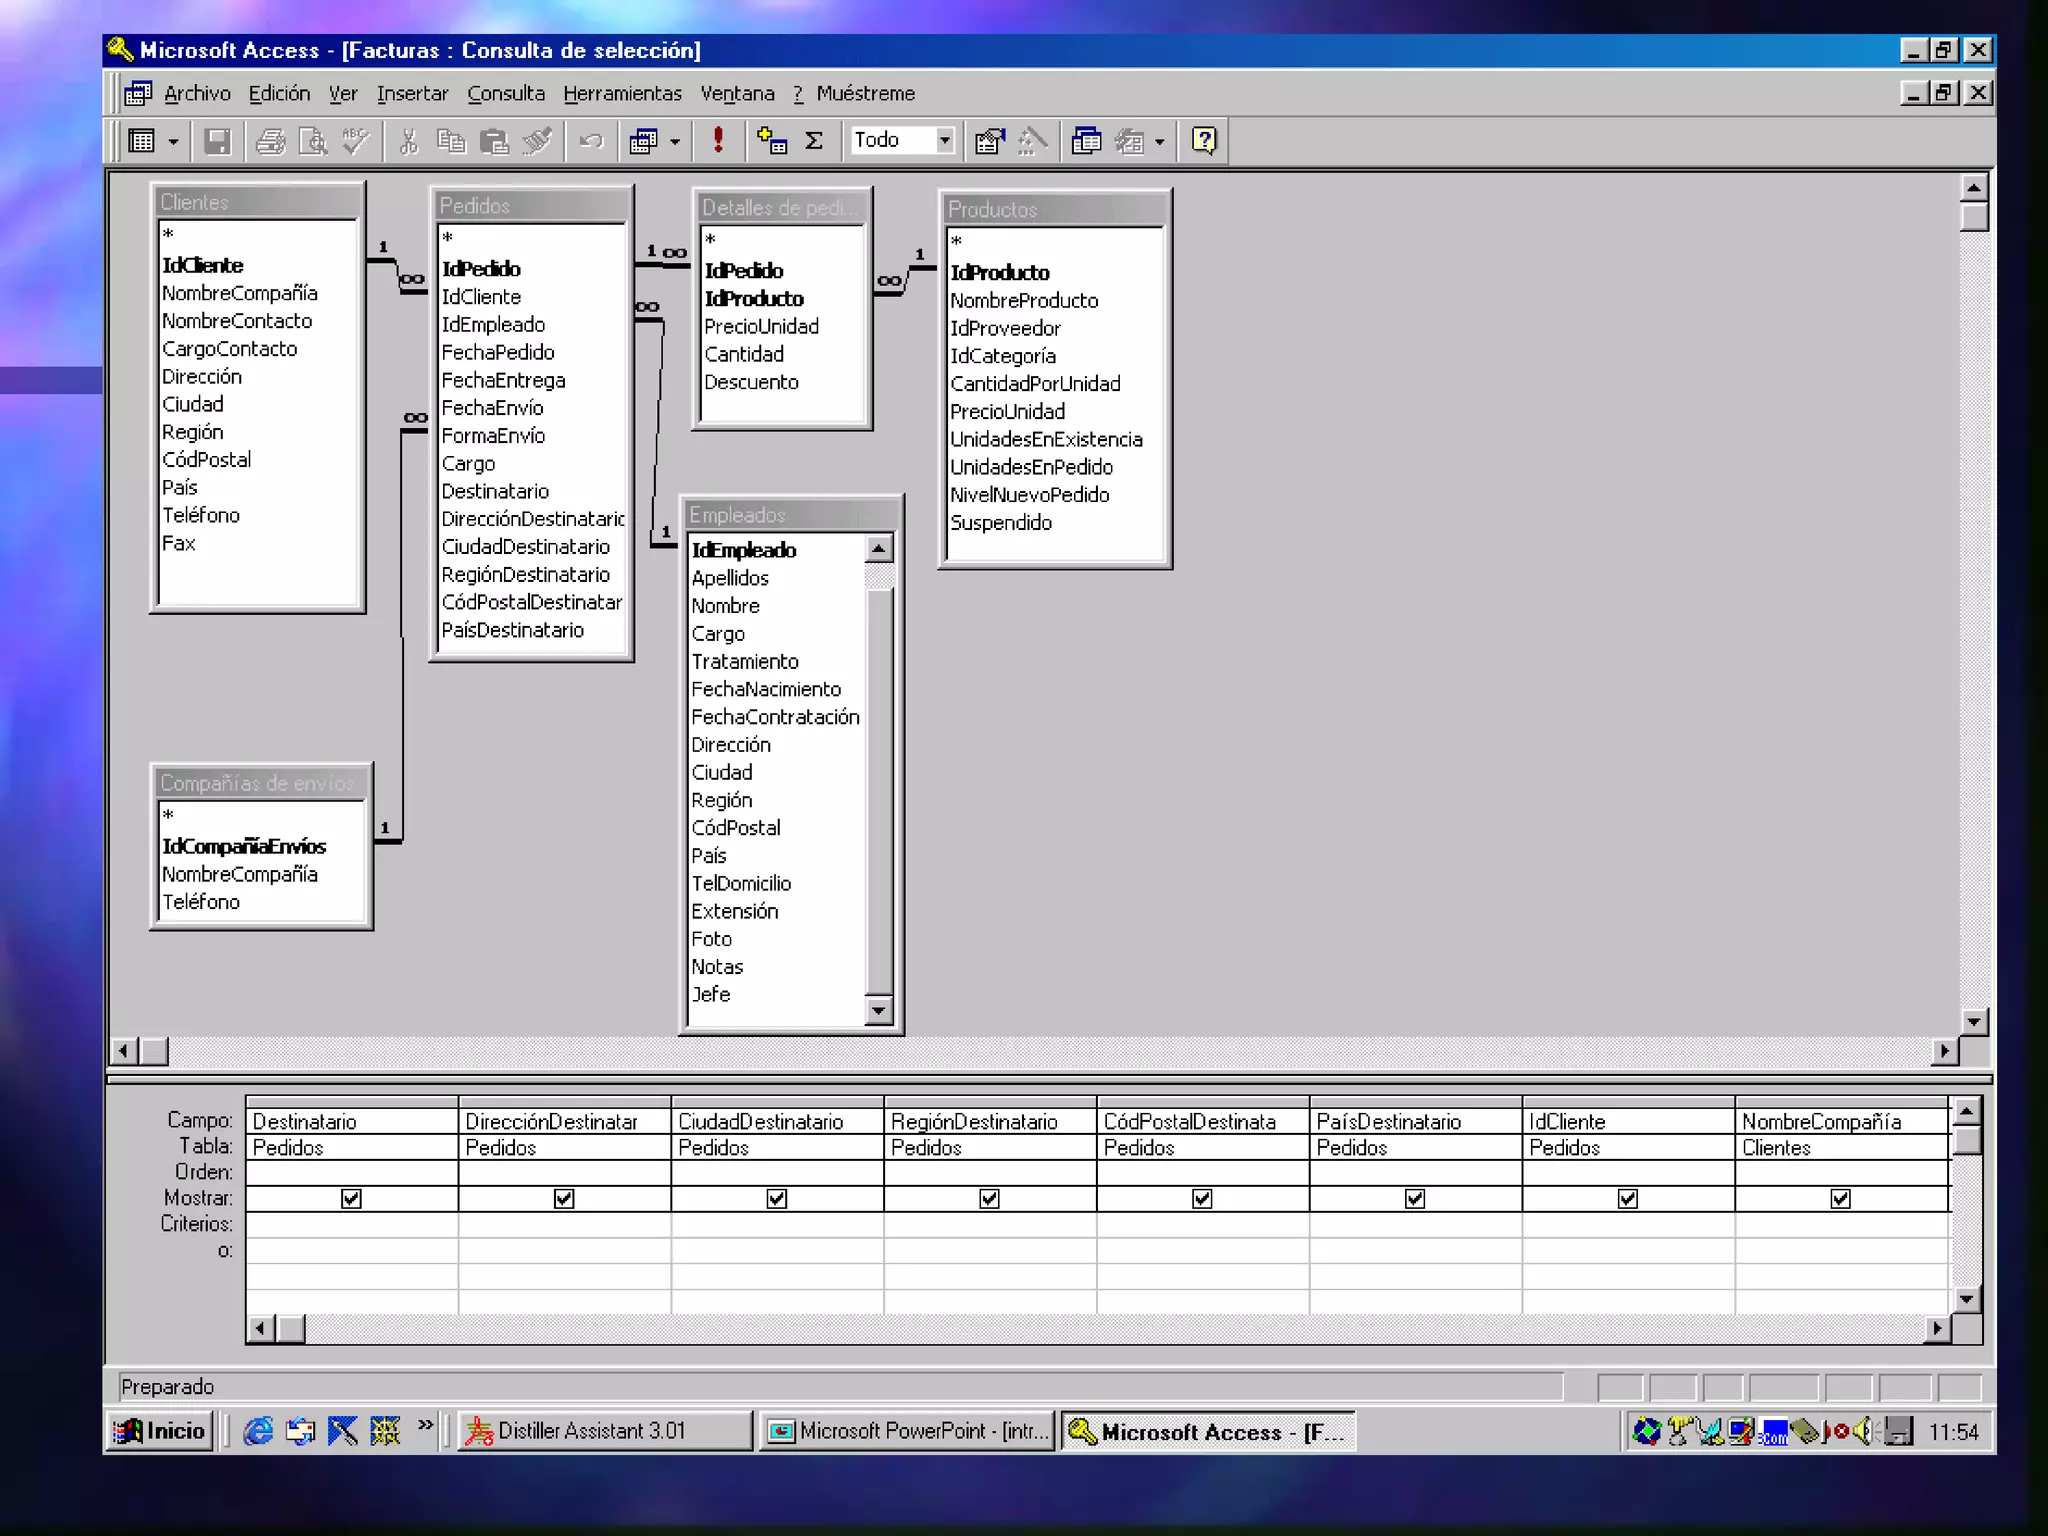
Task: Open the Consulta menu
Action: [x=506, y=93]
